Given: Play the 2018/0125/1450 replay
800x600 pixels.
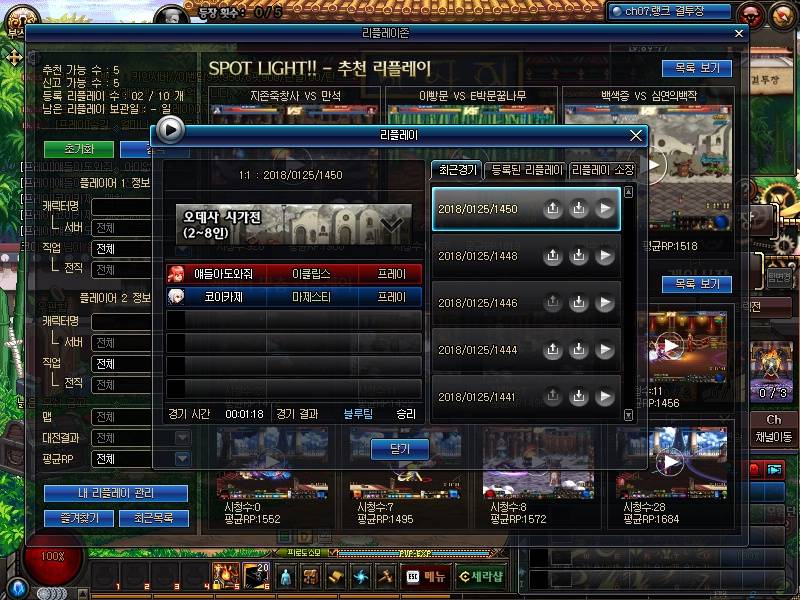Looking at the screenshot, I should [x=604, y=209].
